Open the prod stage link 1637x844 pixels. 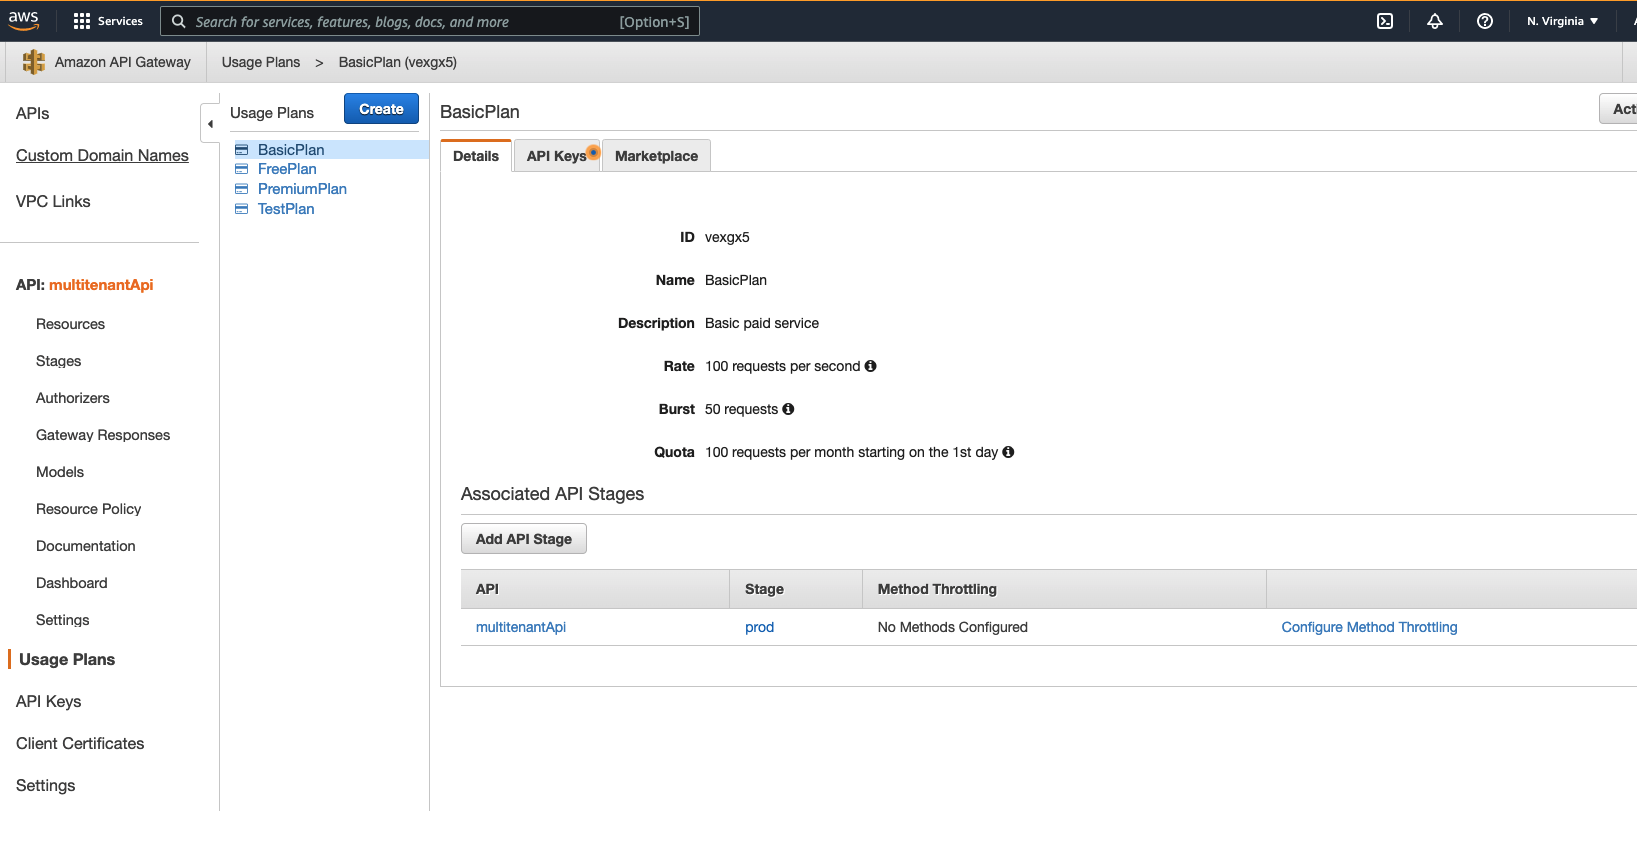tap(759, 627)
